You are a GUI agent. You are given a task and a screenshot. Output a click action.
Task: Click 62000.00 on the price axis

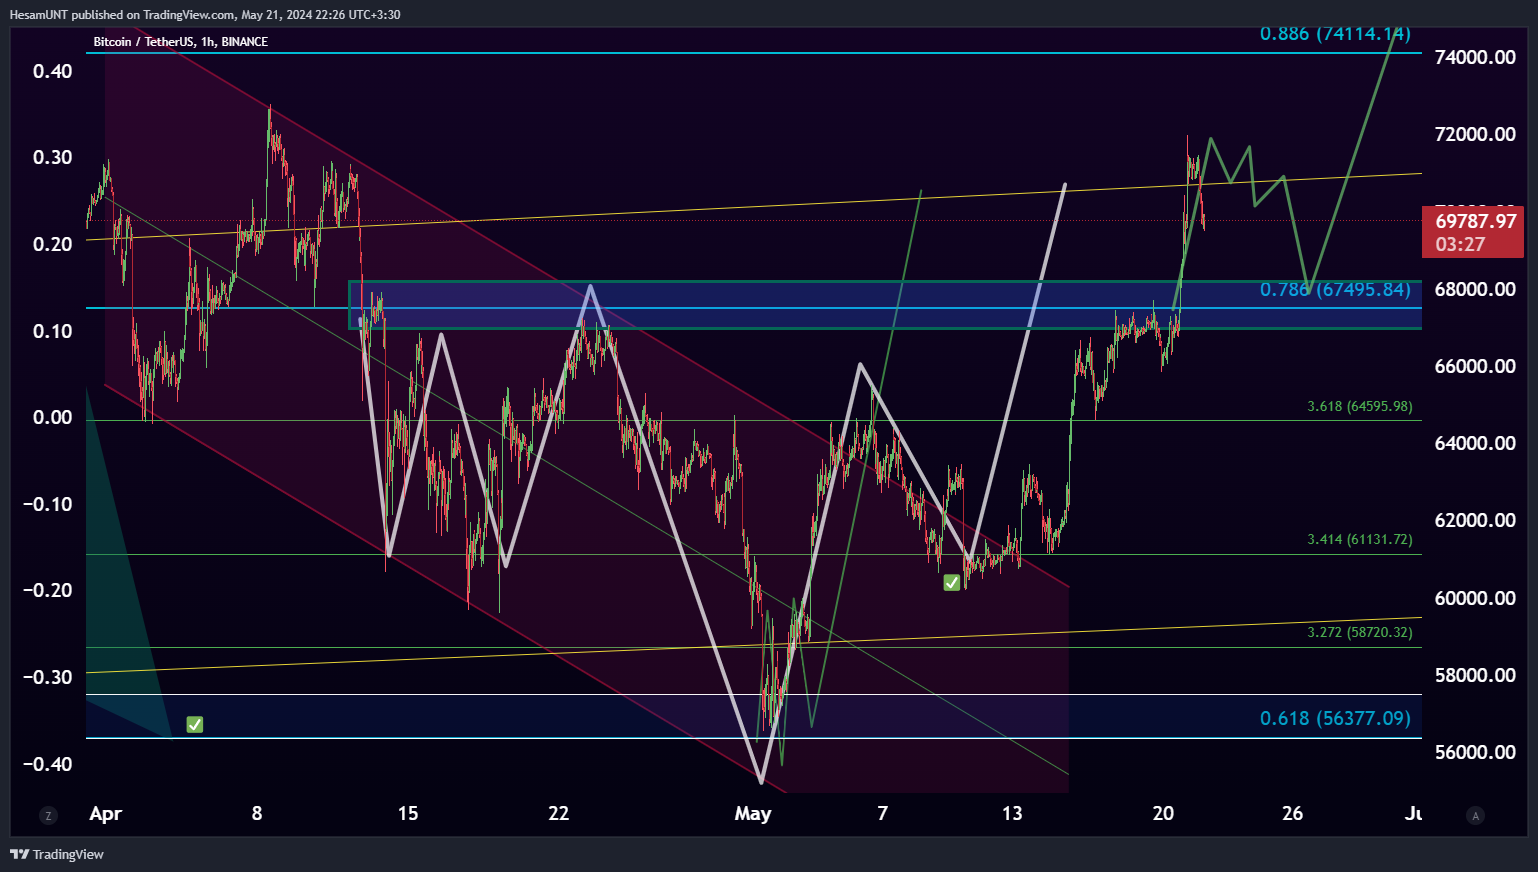[x=1475, y=520]
